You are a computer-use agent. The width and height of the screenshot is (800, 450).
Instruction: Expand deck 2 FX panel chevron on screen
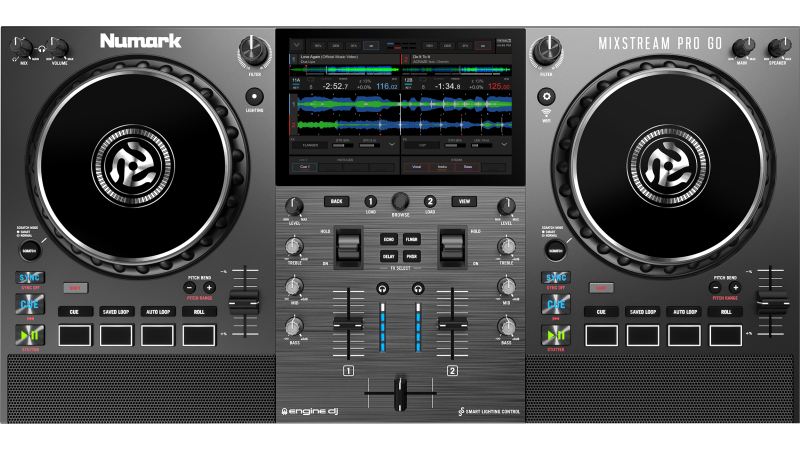point(502,144)
